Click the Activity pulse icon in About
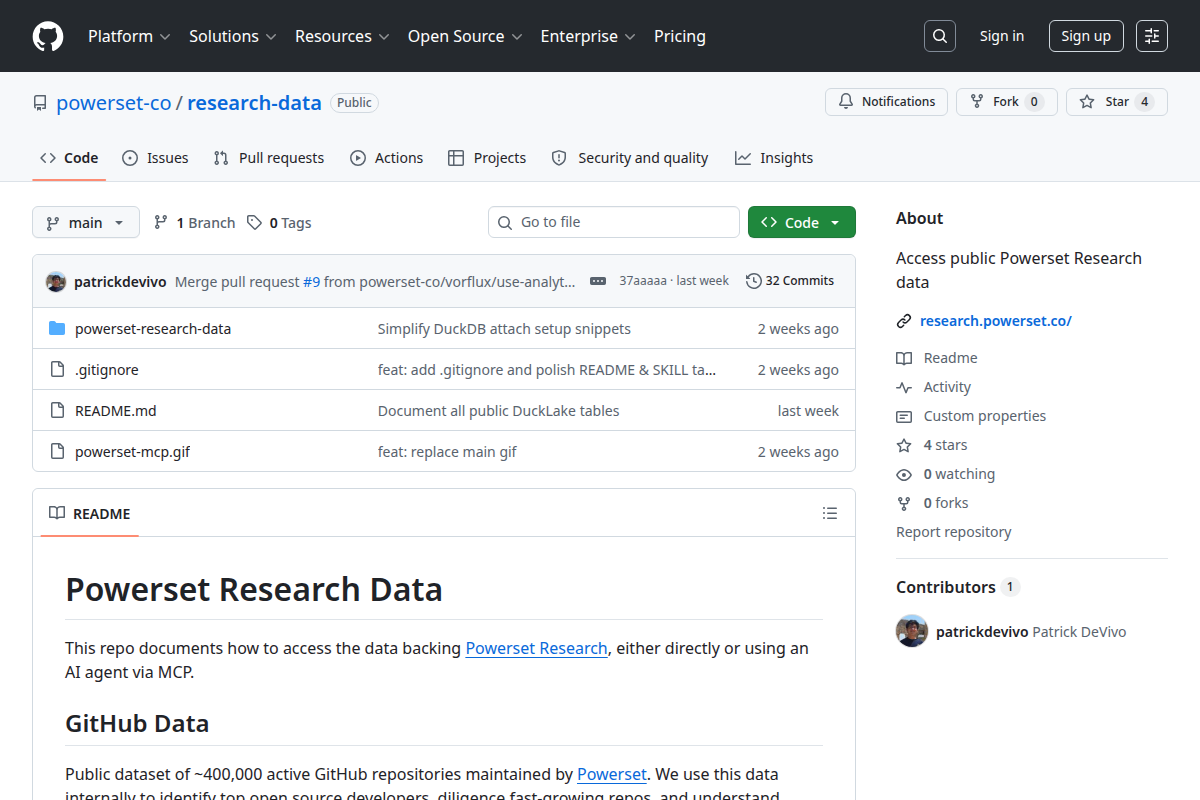 [x=904, y=387]
